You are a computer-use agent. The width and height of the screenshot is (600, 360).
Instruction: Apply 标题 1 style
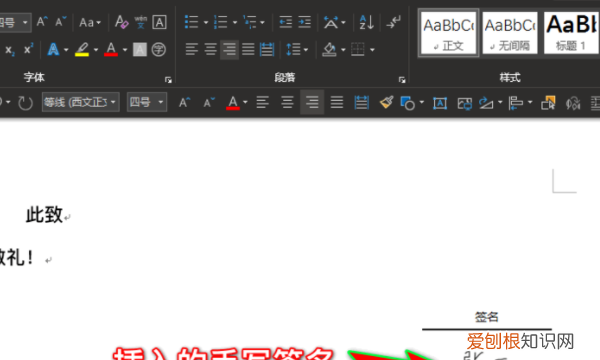[571, 33]
